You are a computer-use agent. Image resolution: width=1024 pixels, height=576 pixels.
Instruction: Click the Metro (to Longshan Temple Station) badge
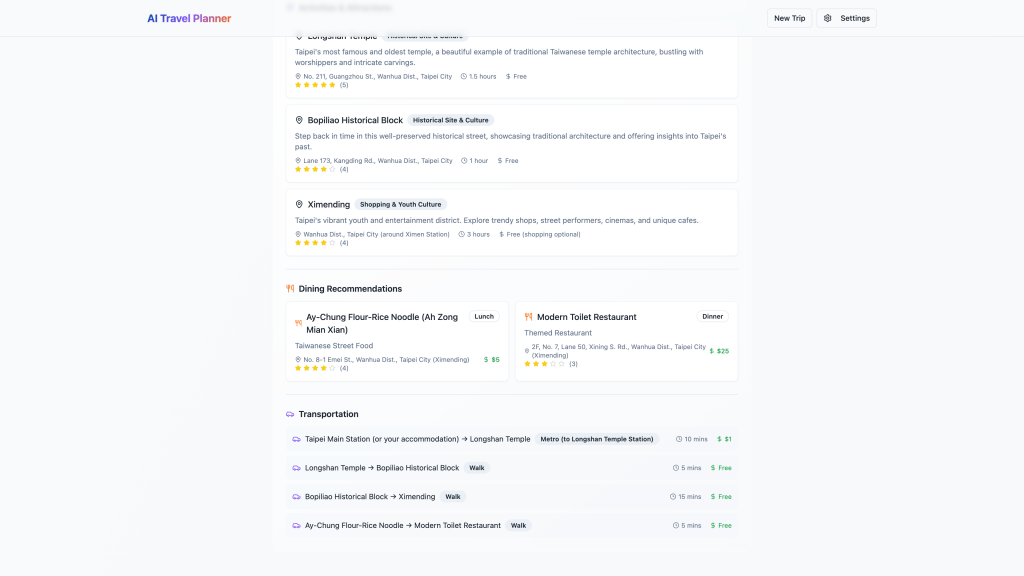coord(597,439)
